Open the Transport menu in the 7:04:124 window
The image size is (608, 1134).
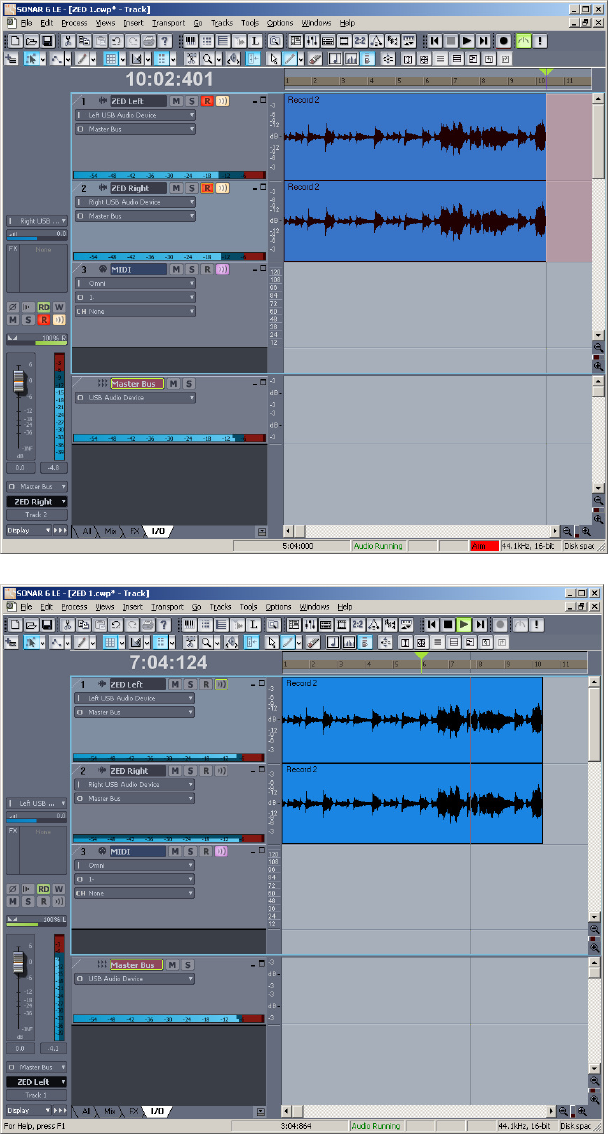coord(168,607)
